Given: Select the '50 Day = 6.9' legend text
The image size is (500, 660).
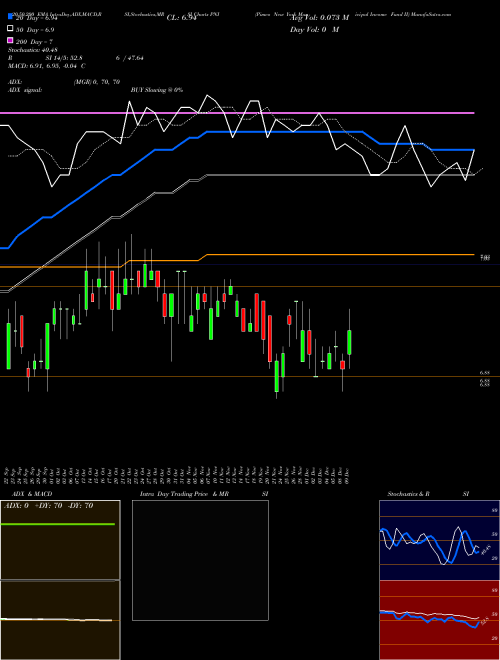Looking at the screenshot, I should 35,30.
